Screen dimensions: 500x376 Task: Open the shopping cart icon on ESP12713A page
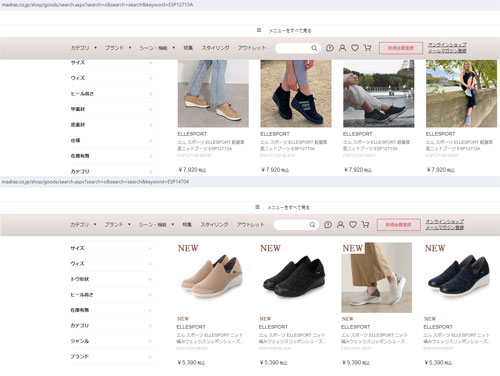click(x=368, y=48)
